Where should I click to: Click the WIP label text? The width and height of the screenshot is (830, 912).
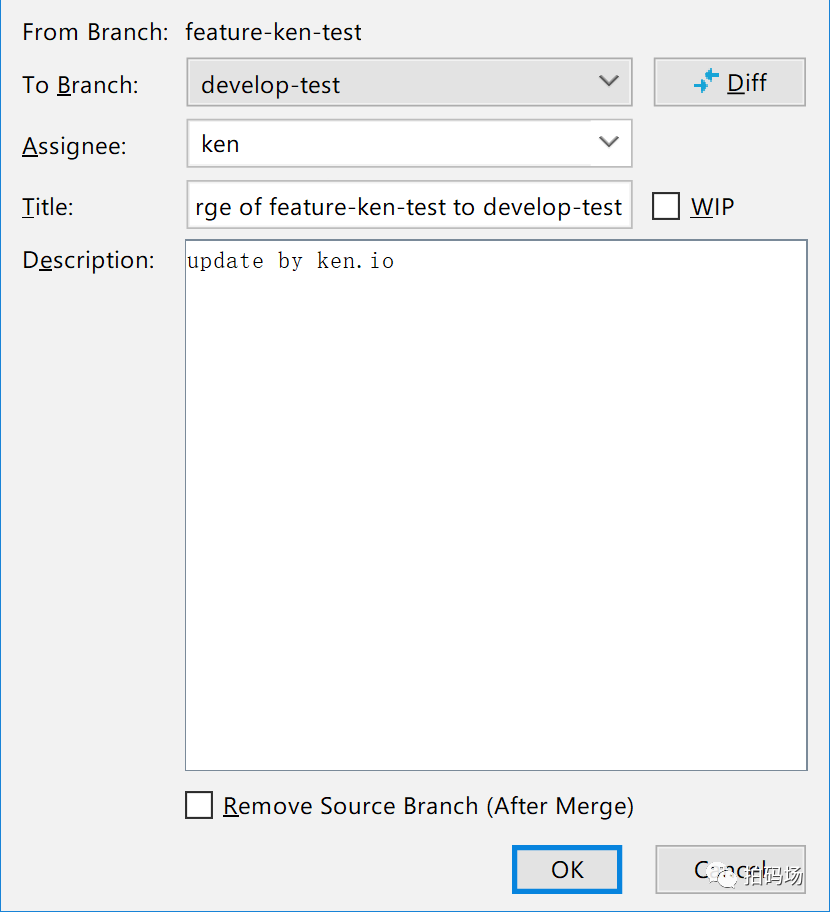tap(713, 206)
